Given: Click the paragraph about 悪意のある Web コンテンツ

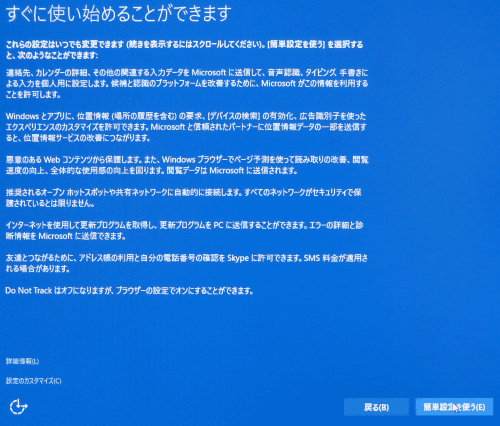Looking at the screenshot, I should coord(187,165).
